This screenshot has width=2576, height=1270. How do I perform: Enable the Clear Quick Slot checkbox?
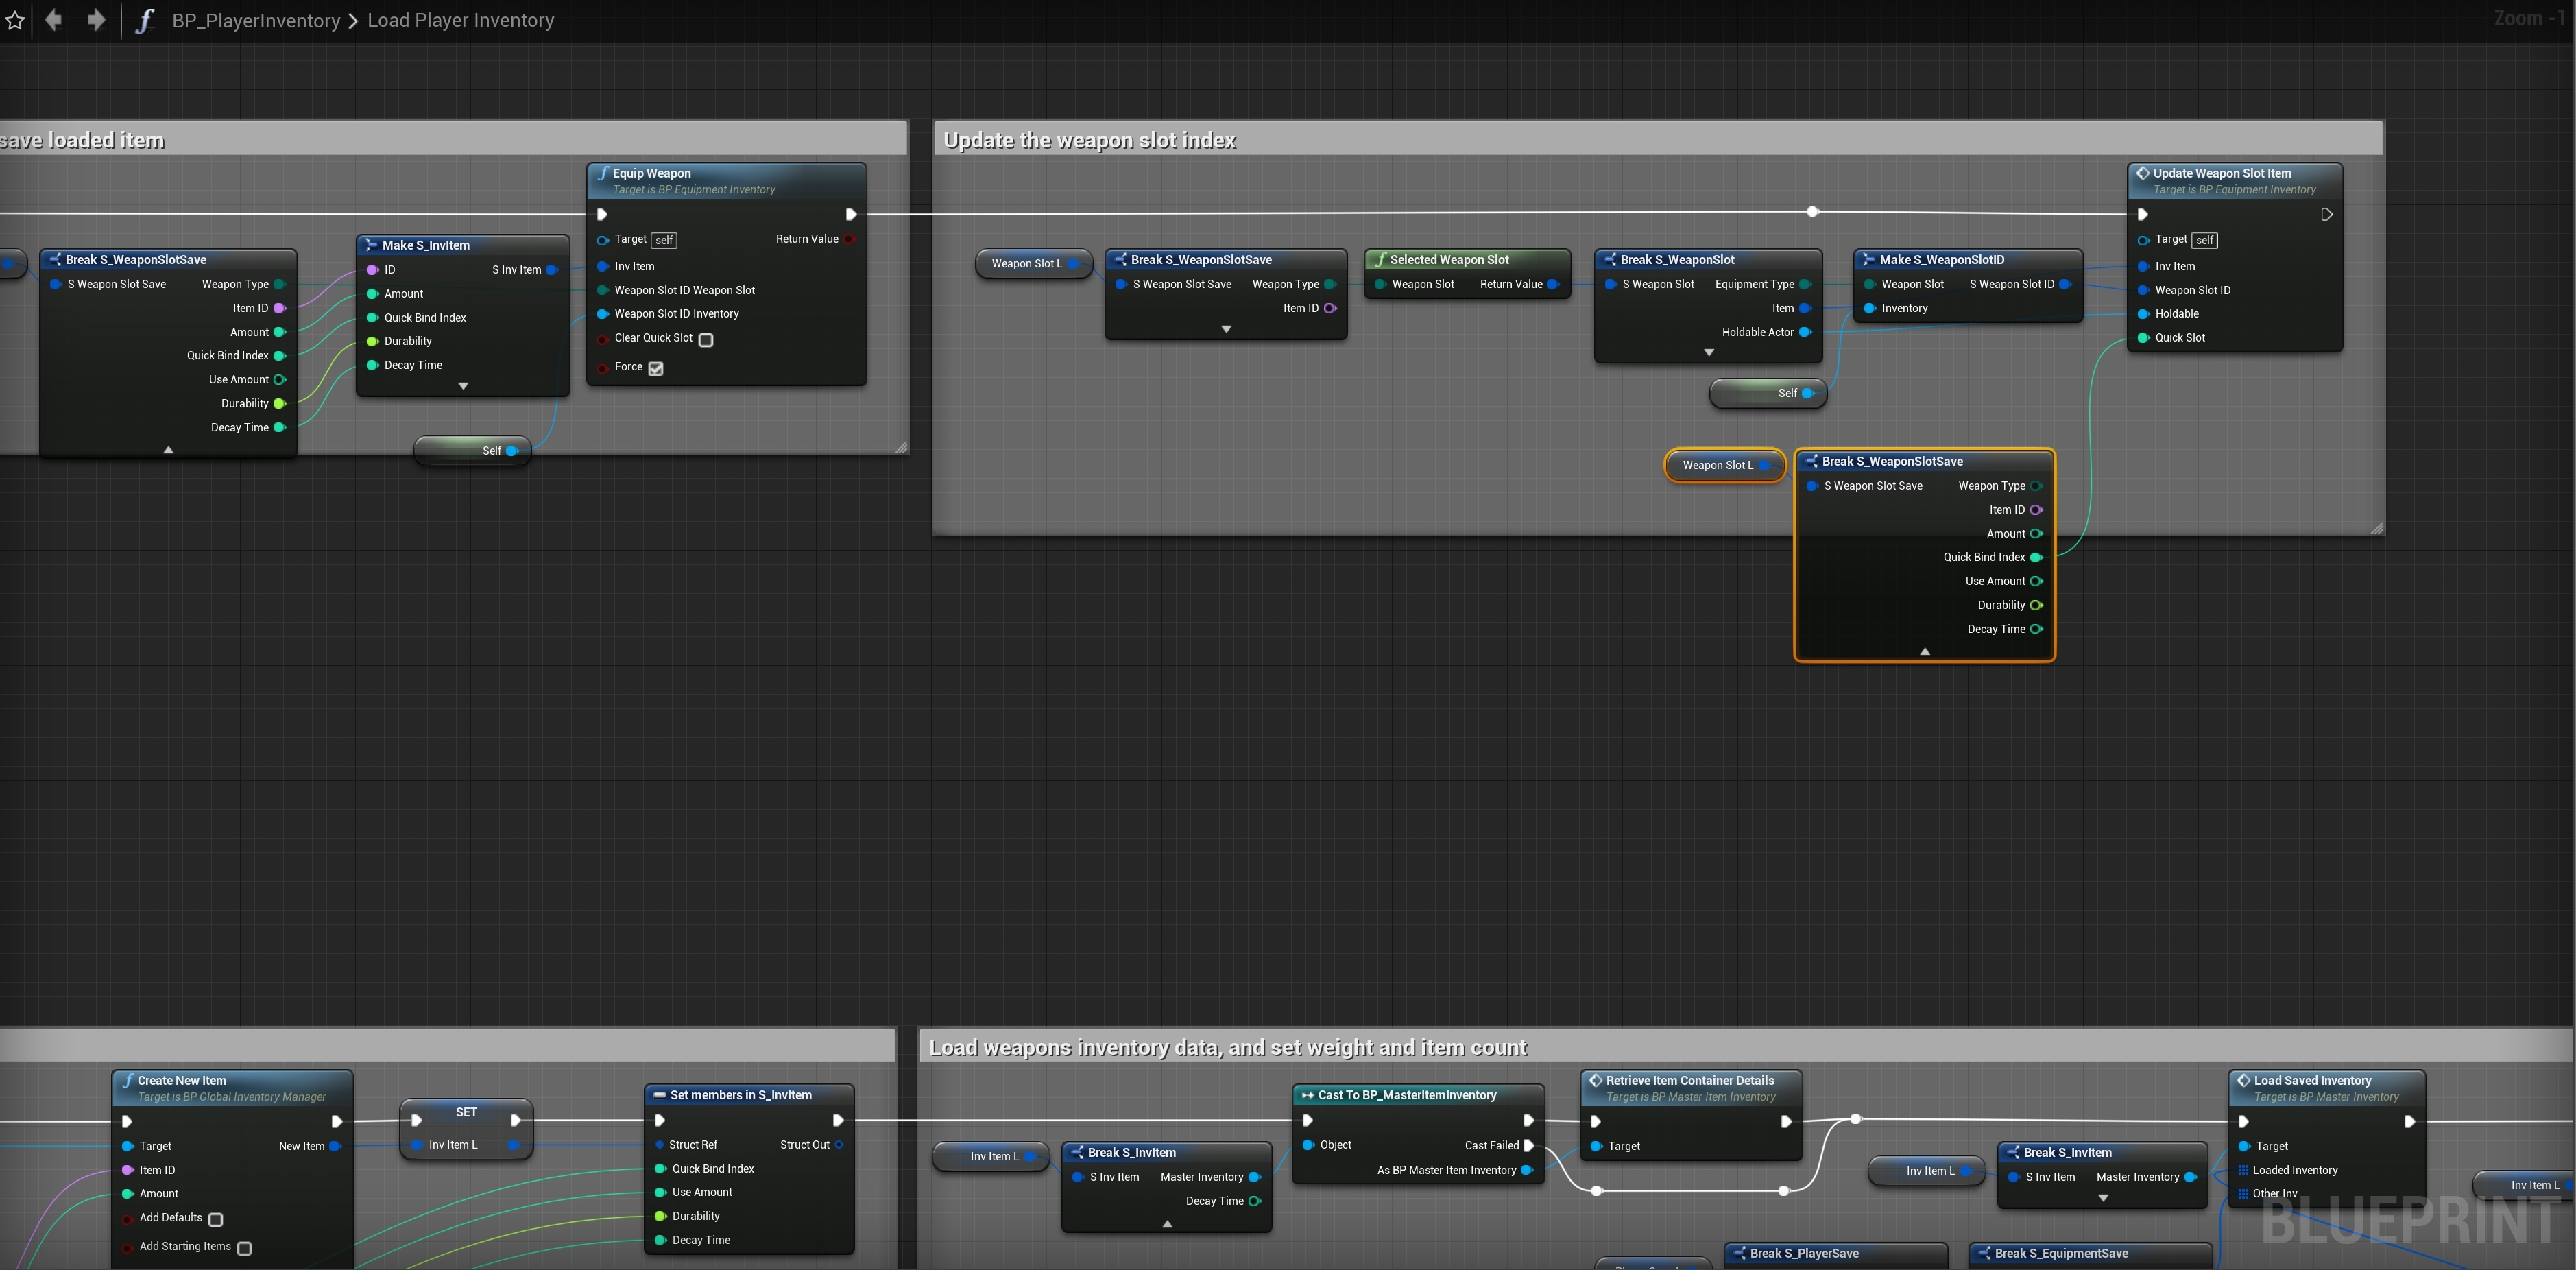(x=706, y=340)
